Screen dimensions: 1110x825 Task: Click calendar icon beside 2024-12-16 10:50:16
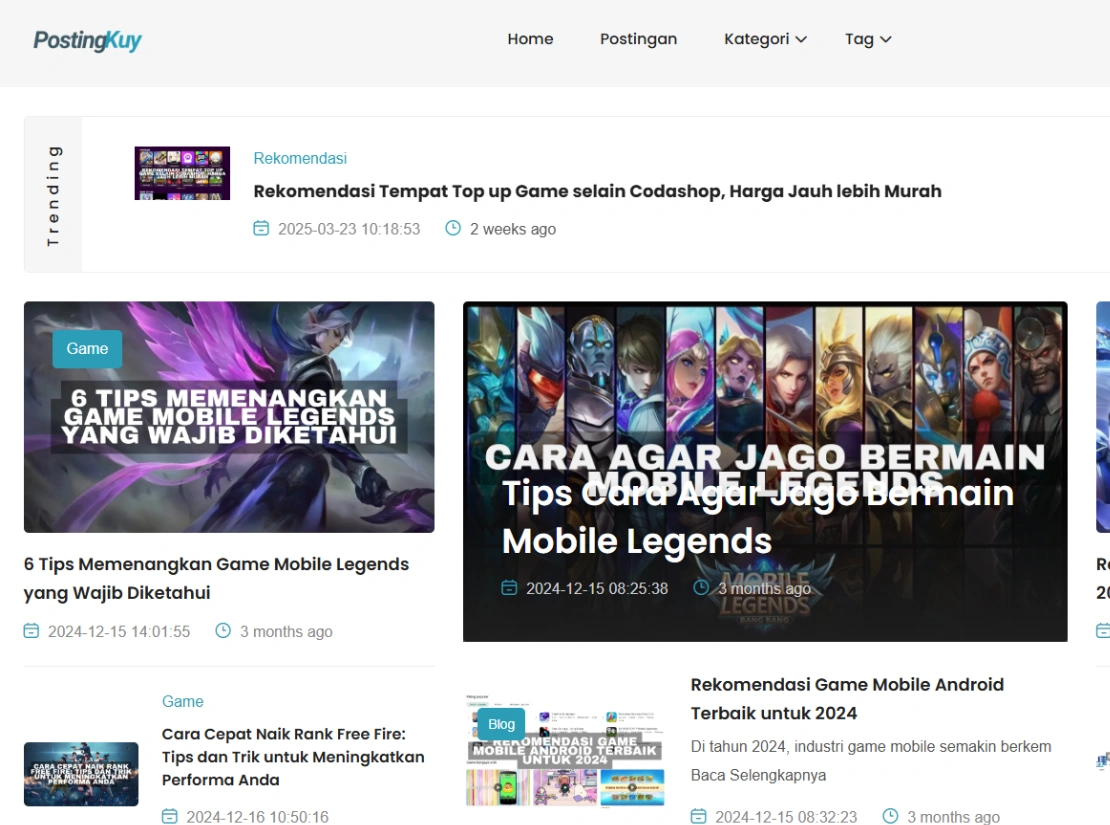pyautogui.click(x=170, y=816)
